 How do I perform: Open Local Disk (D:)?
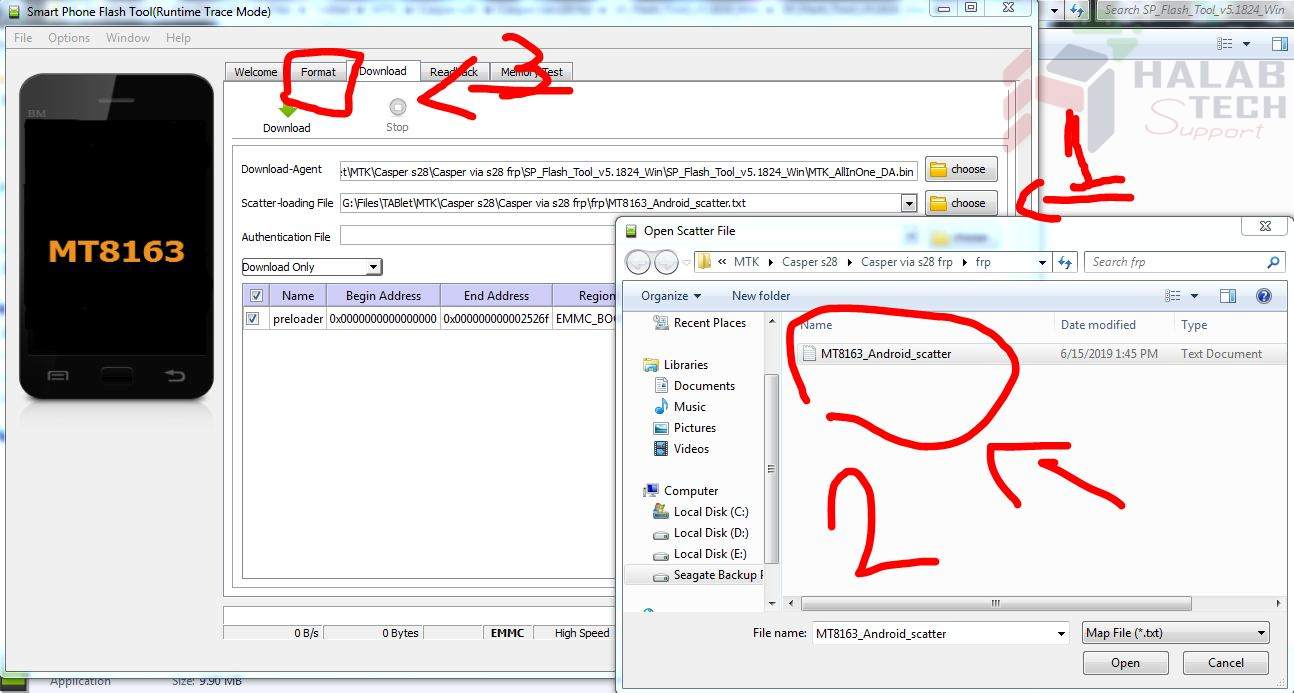click(x=701, y=533)
